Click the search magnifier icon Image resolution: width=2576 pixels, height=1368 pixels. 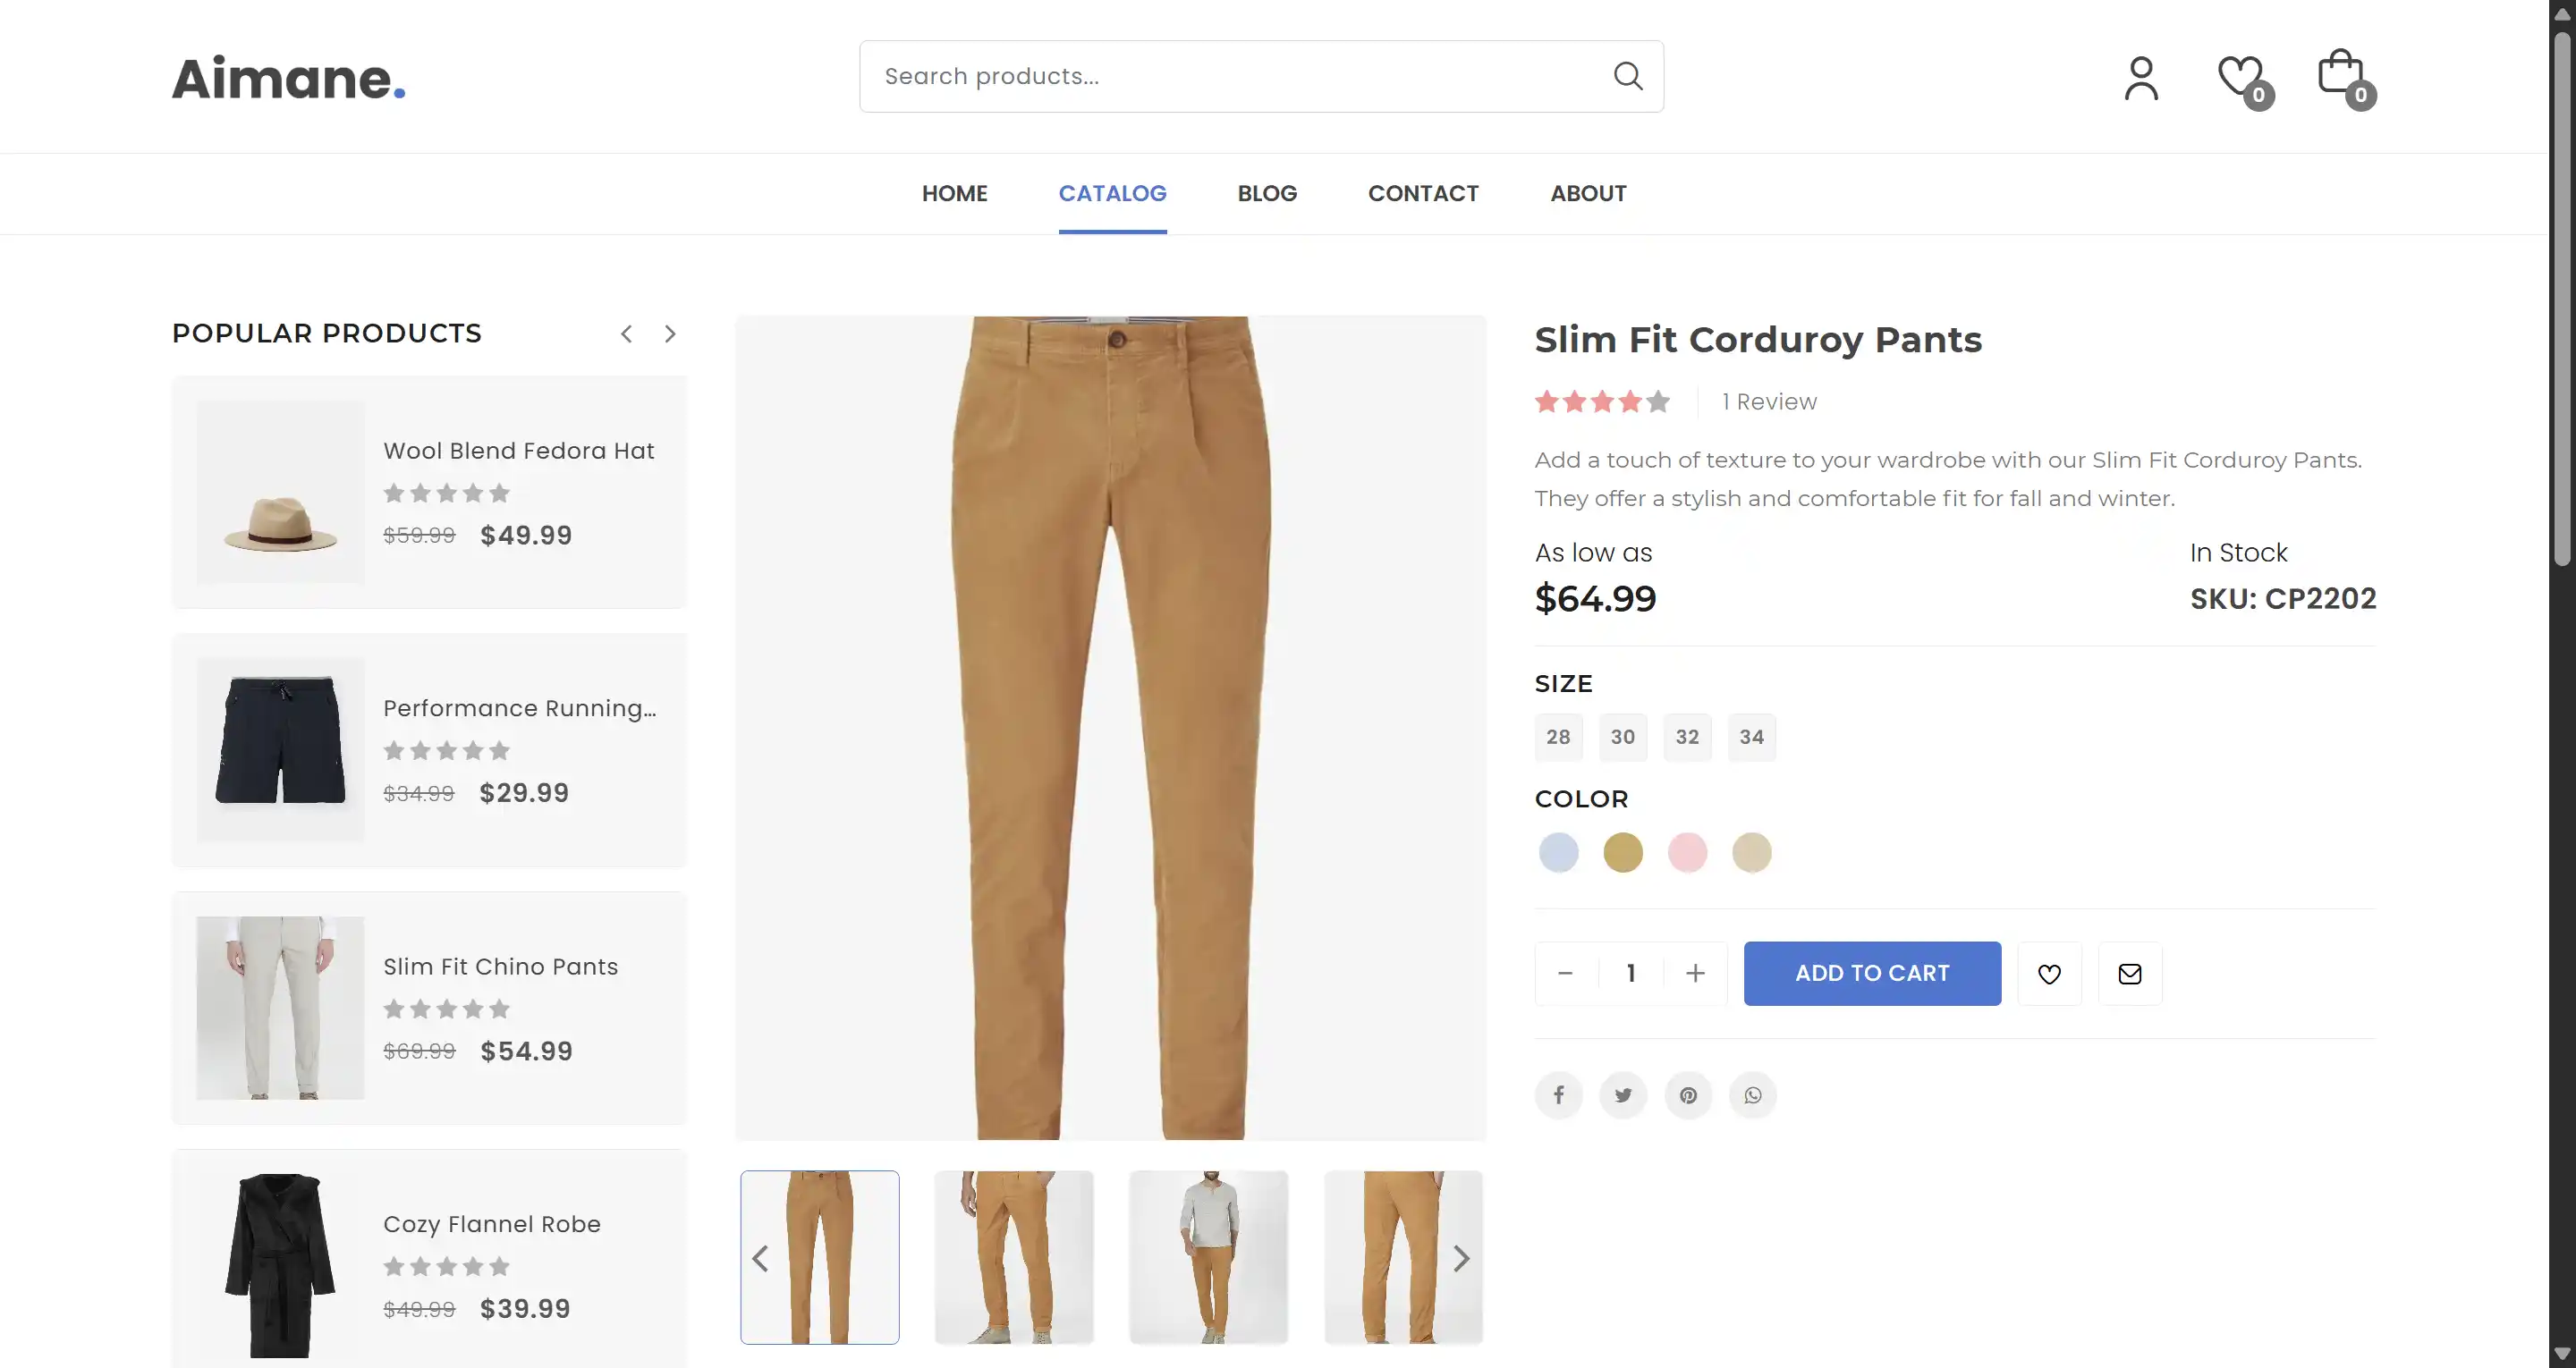pos(1627,76)
